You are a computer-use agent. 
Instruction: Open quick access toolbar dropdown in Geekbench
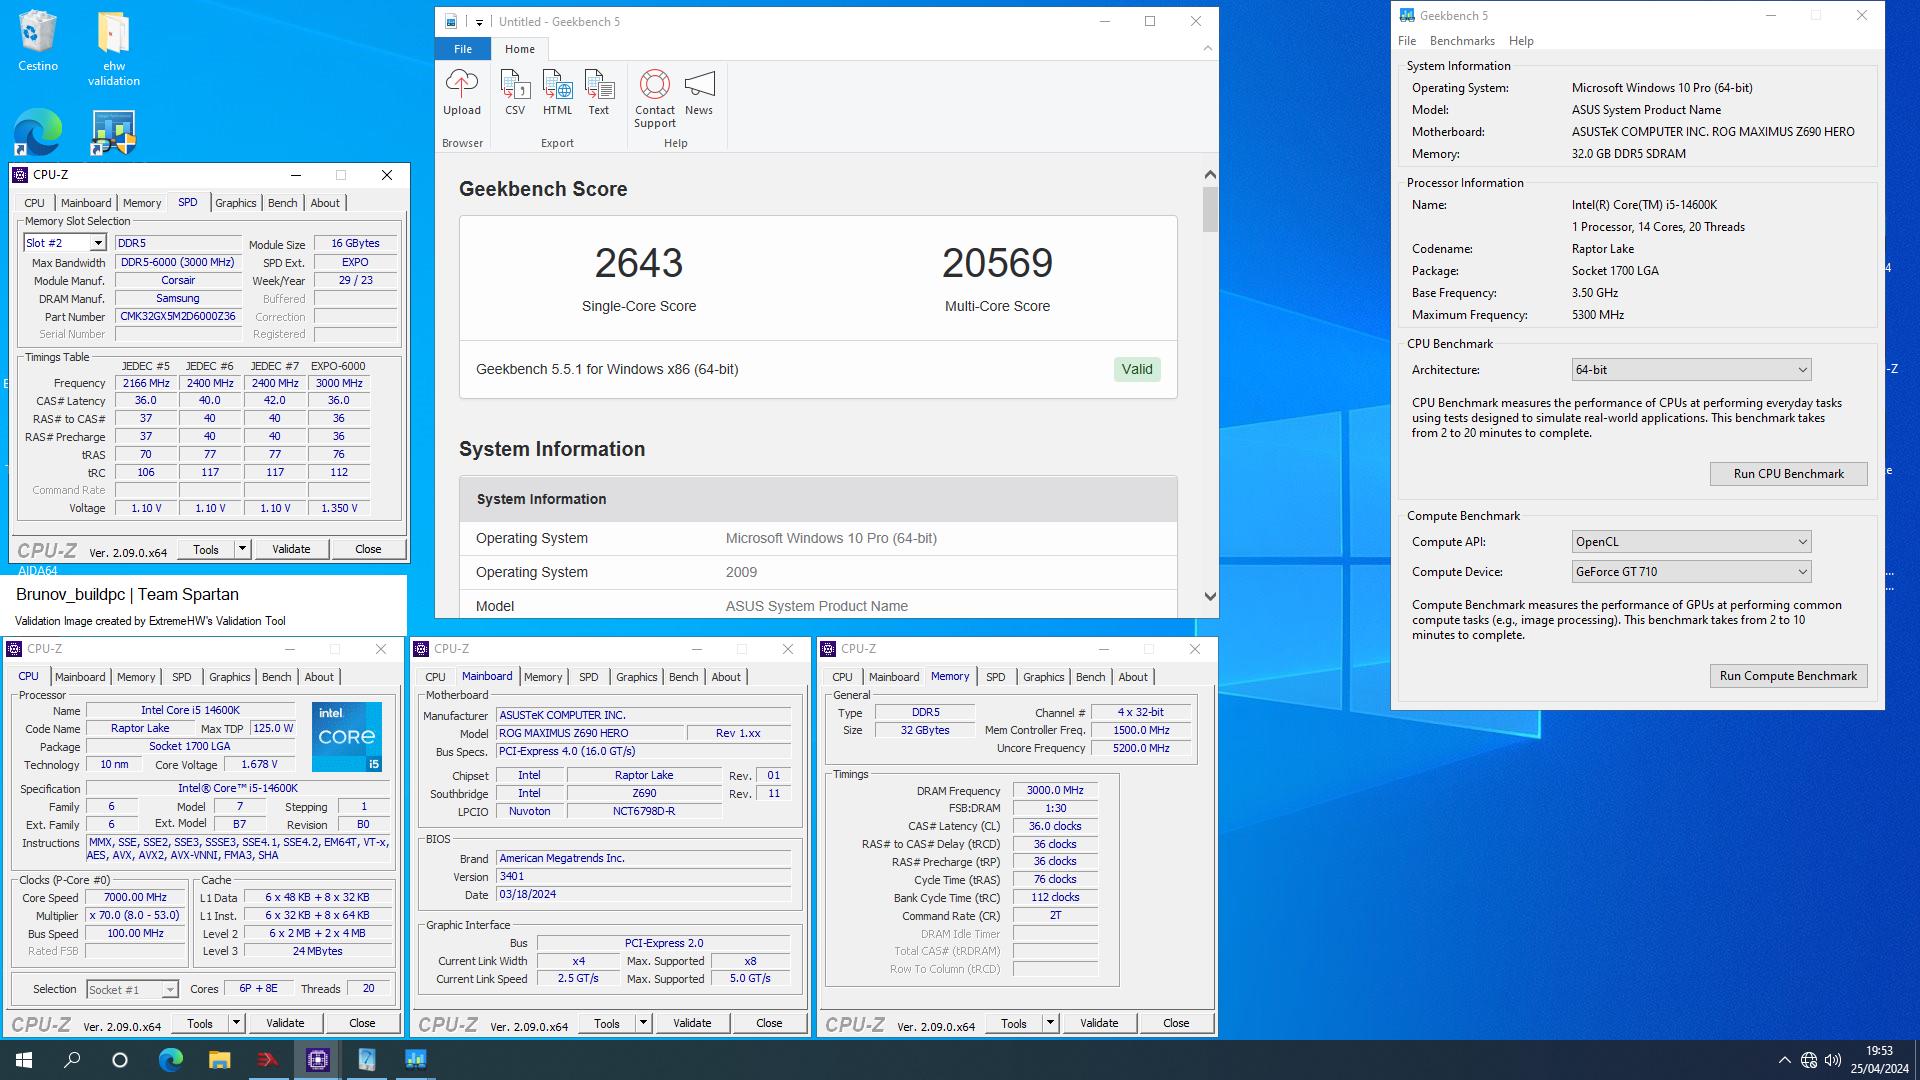click(x=479, y=21)
